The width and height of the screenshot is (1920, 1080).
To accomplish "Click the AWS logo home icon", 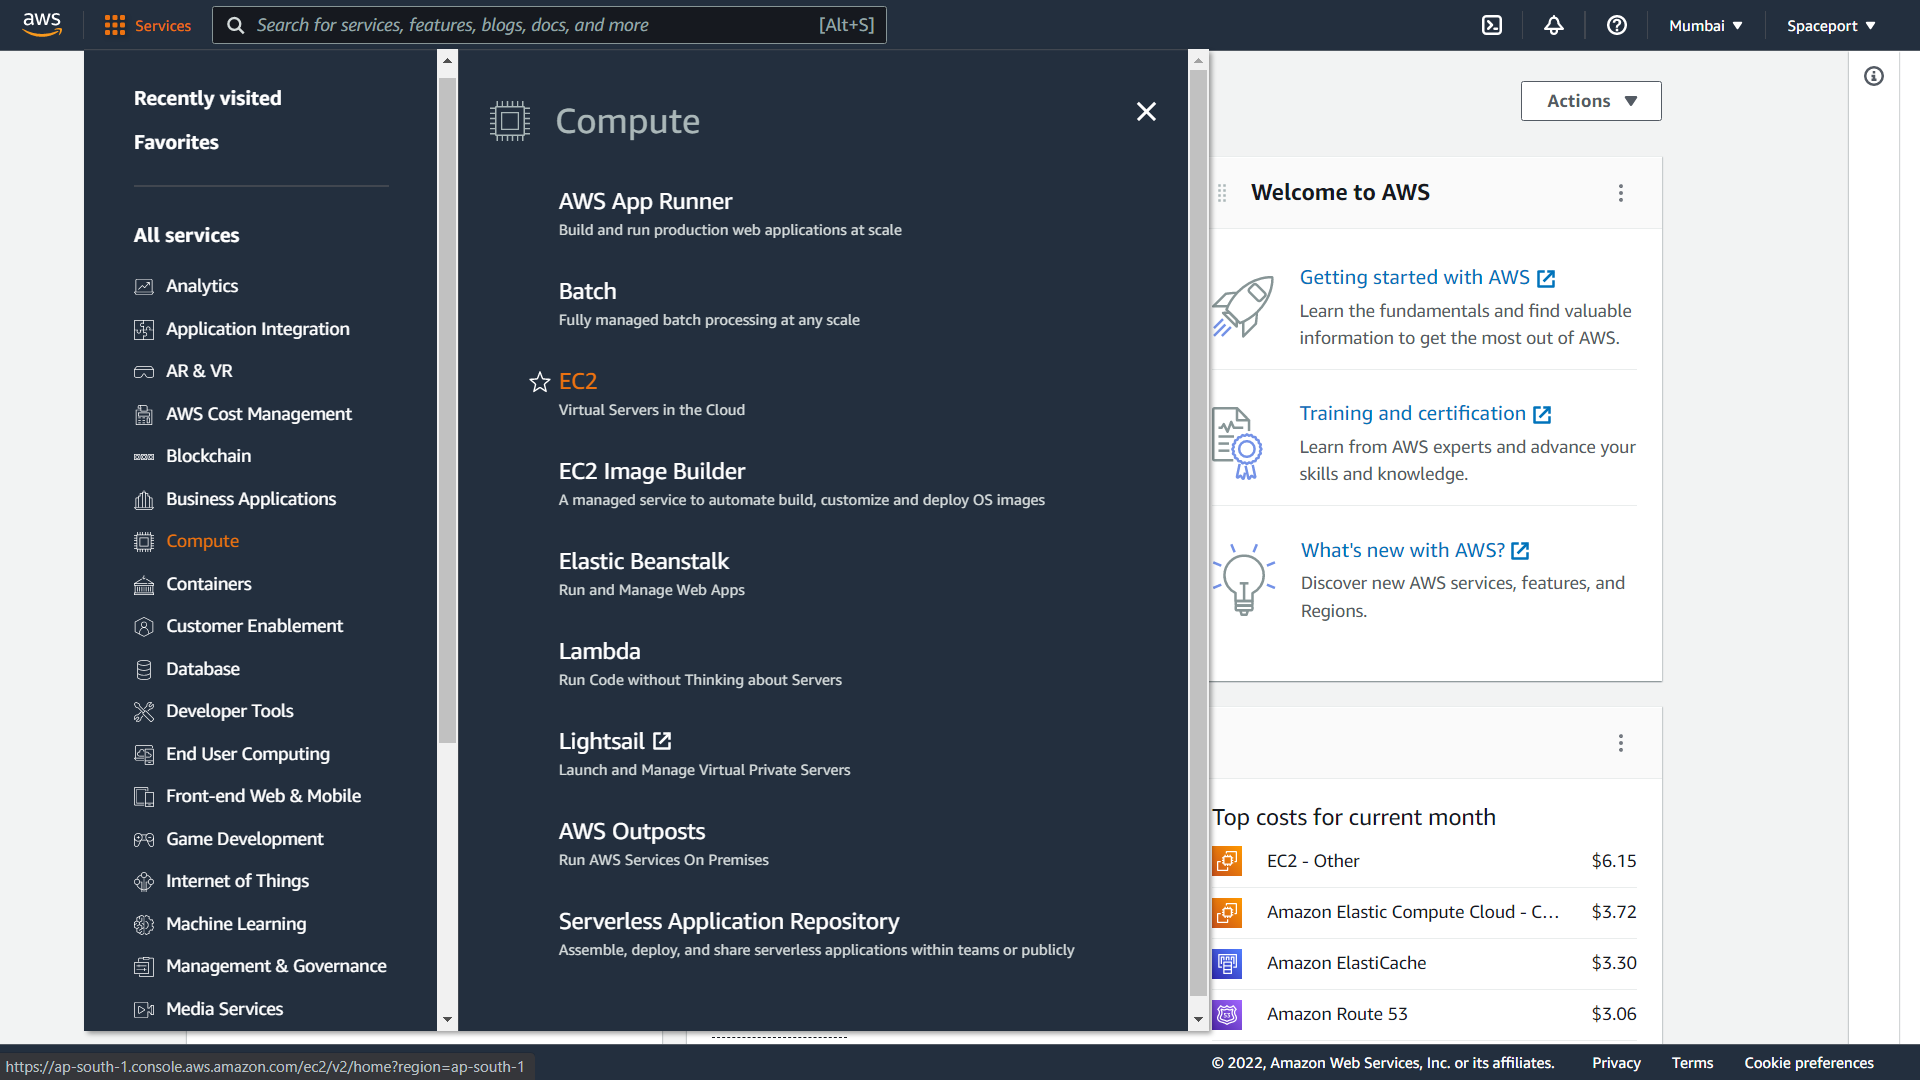I will coord(42,24).
